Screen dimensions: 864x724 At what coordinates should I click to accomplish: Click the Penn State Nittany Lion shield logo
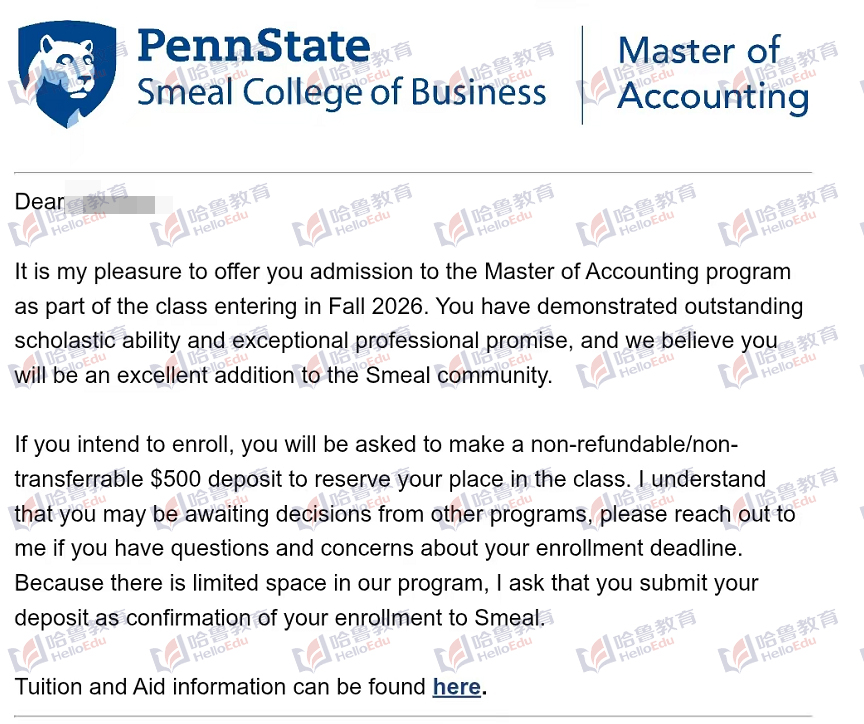(x=67, y=75)
